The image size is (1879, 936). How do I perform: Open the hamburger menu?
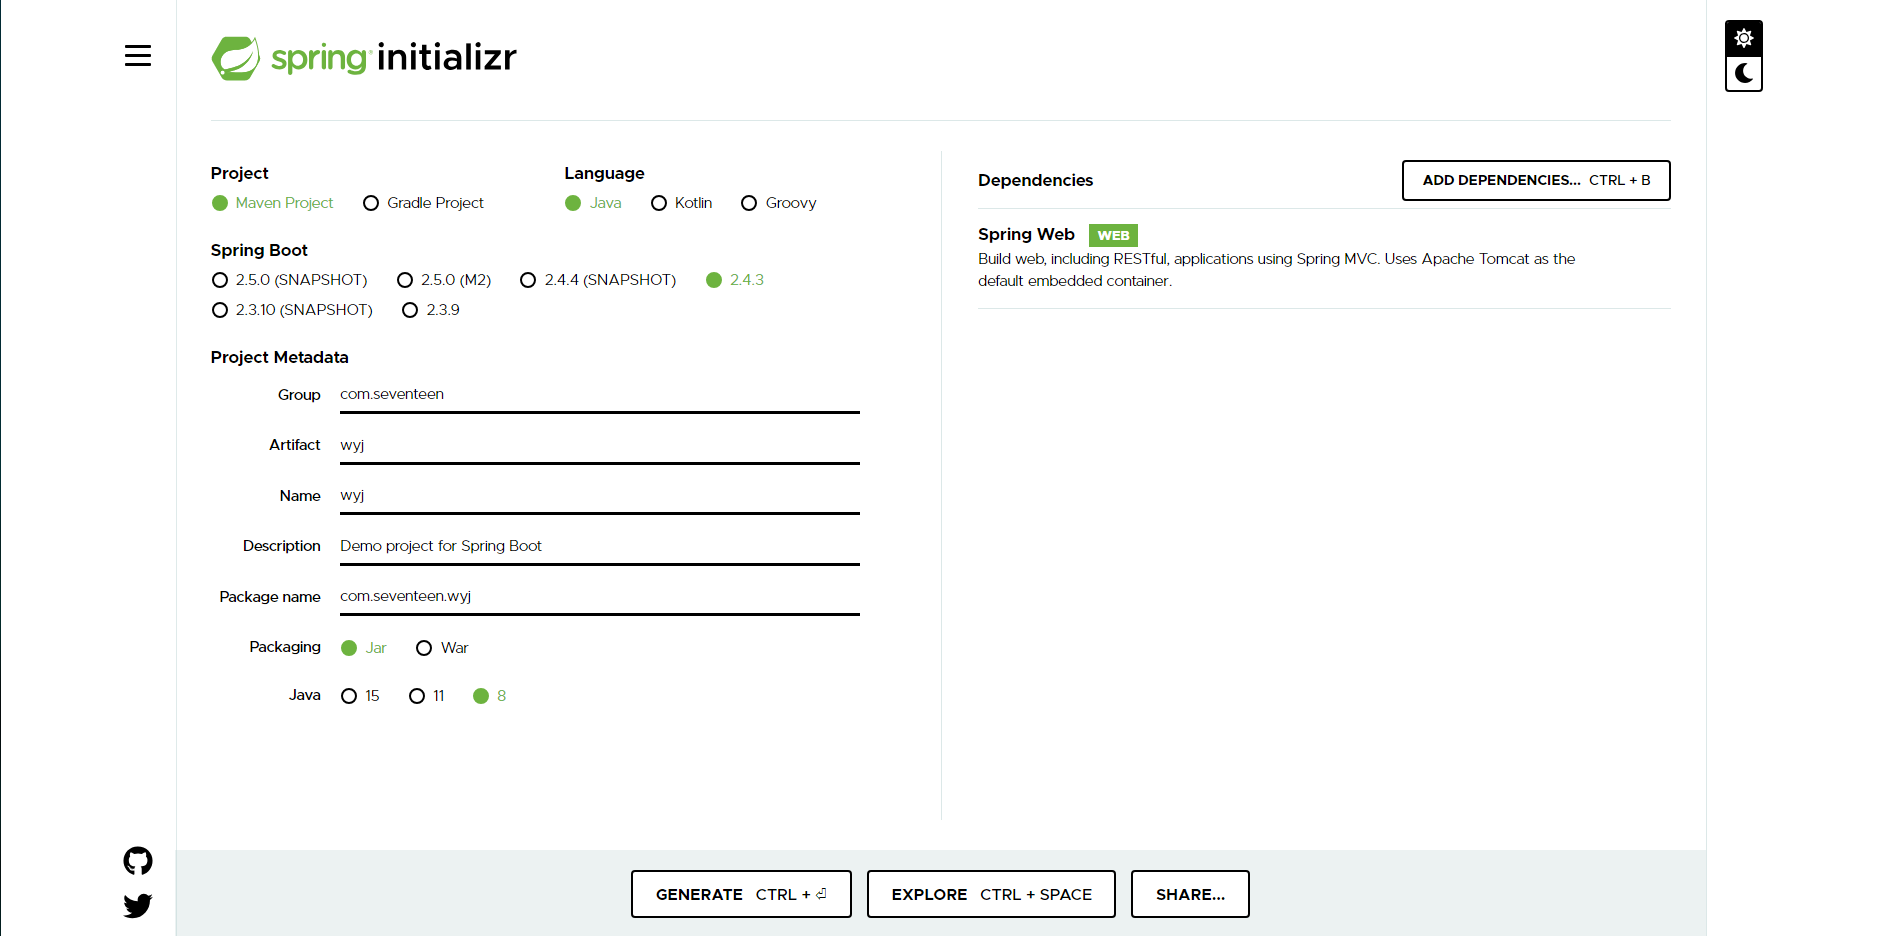tap(138, 56)
